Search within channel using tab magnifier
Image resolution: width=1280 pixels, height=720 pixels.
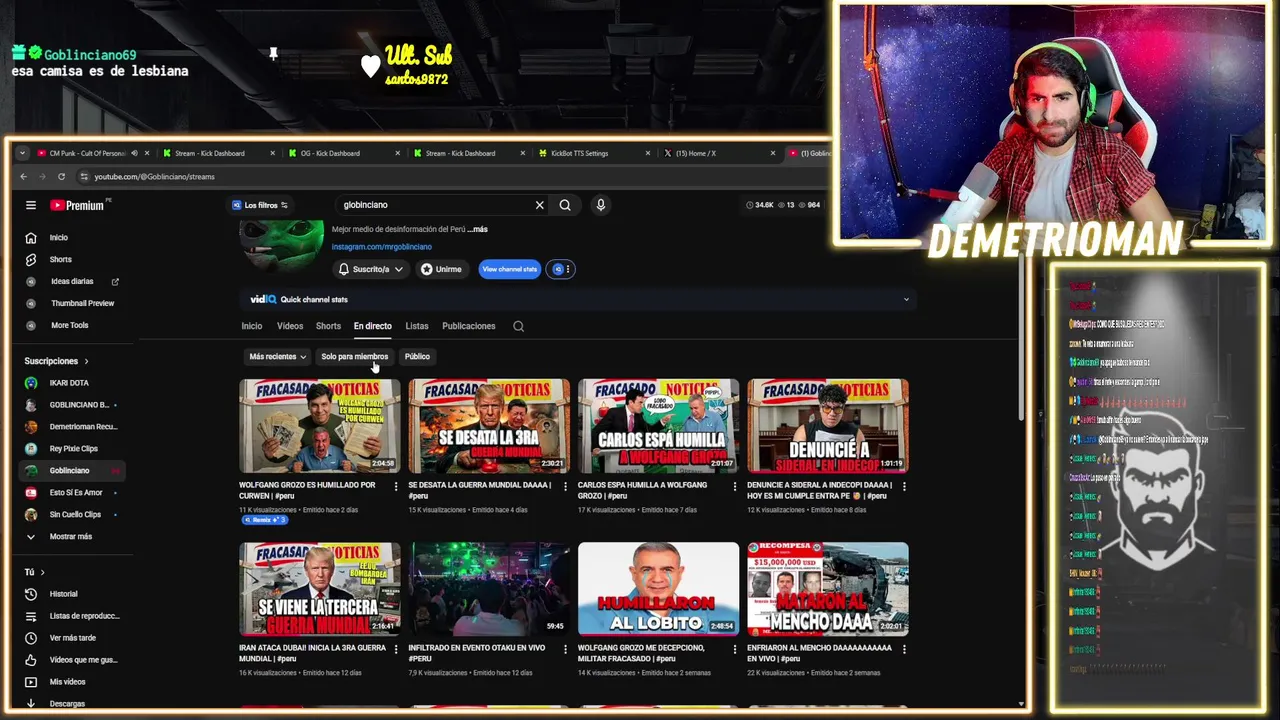[x=518, y=326]
